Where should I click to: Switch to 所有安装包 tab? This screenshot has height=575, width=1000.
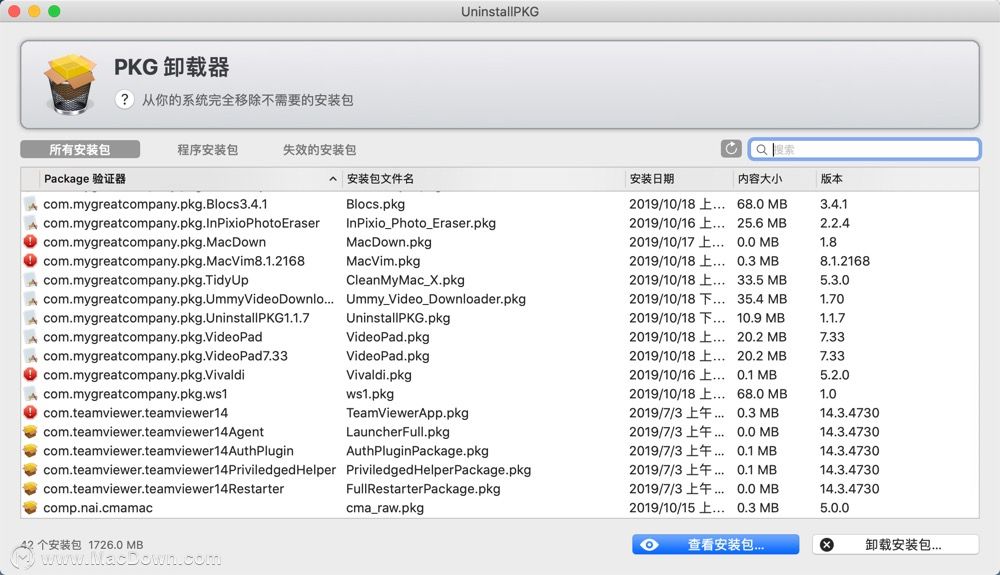[80, 150]
